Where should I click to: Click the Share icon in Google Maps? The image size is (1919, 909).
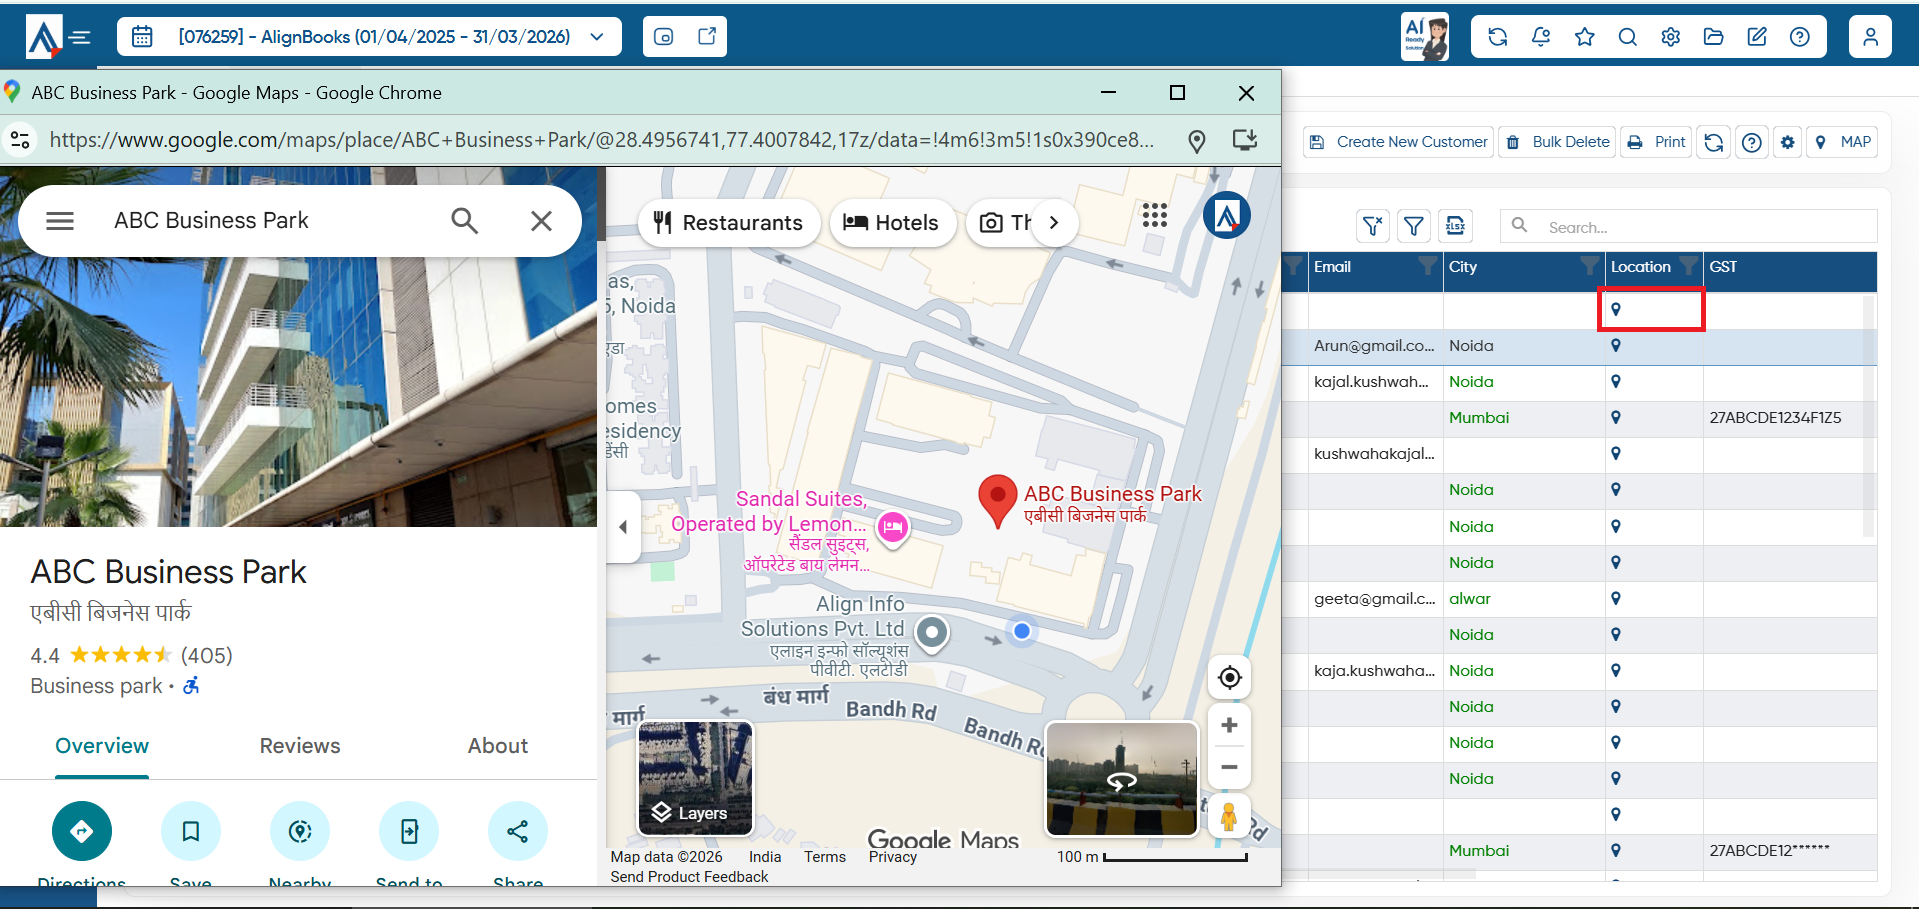pos(518,831)
